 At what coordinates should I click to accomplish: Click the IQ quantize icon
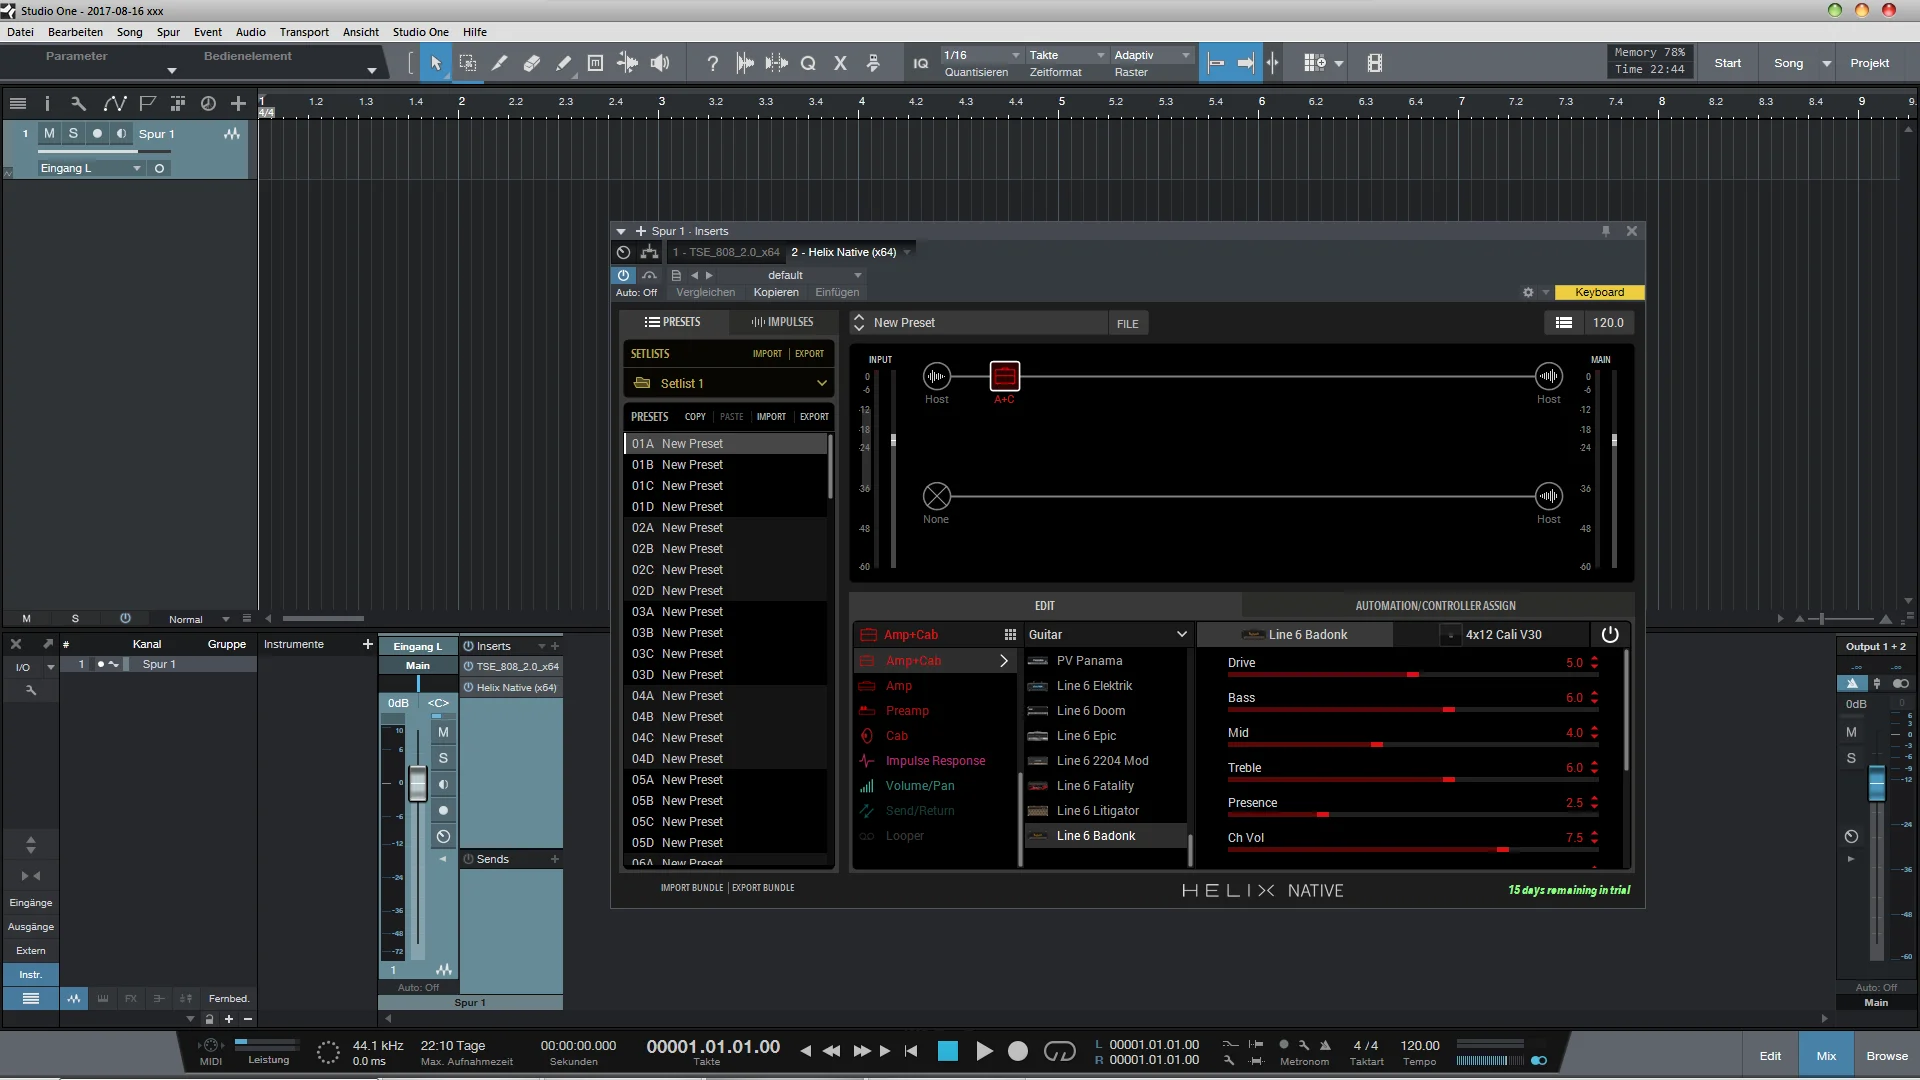(920, 63)
